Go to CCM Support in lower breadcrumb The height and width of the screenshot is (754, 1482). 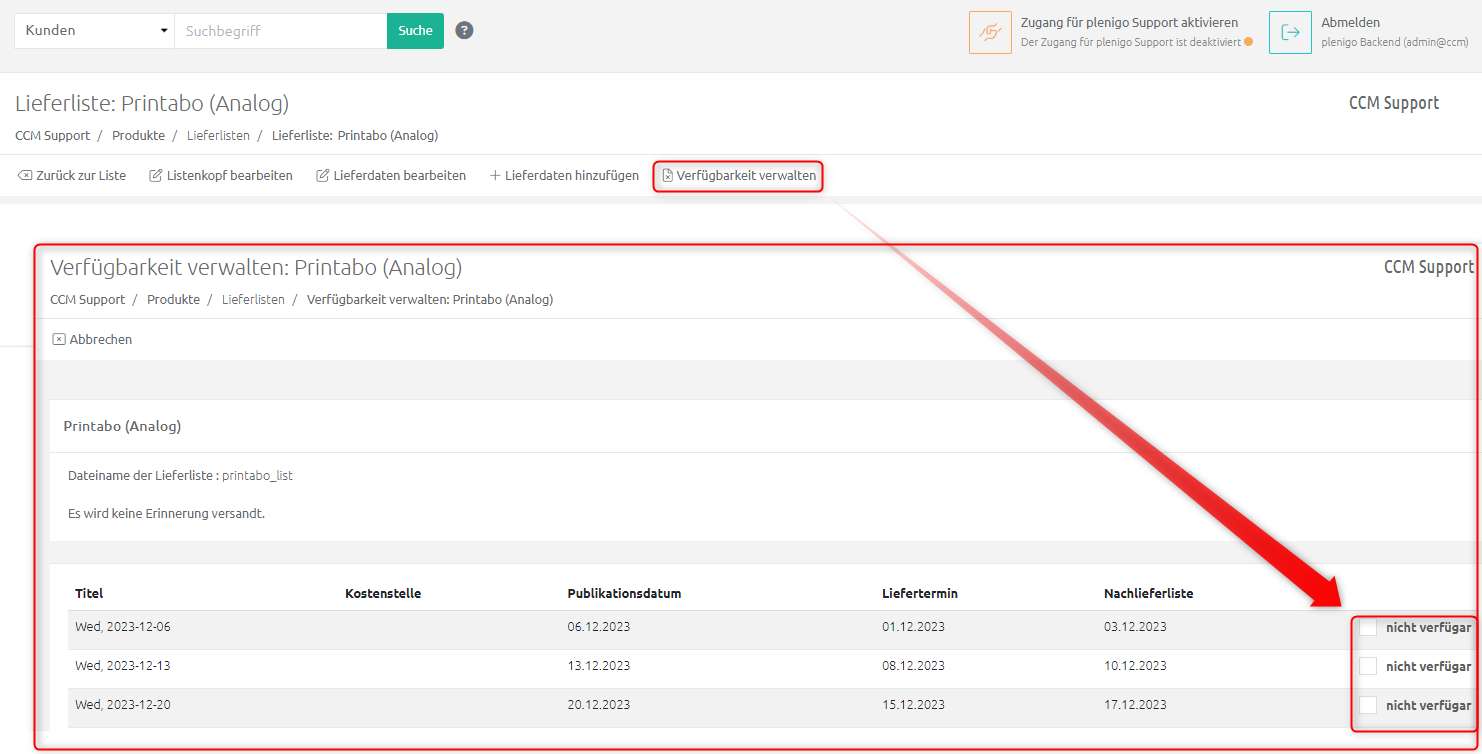tap(87, 299)
